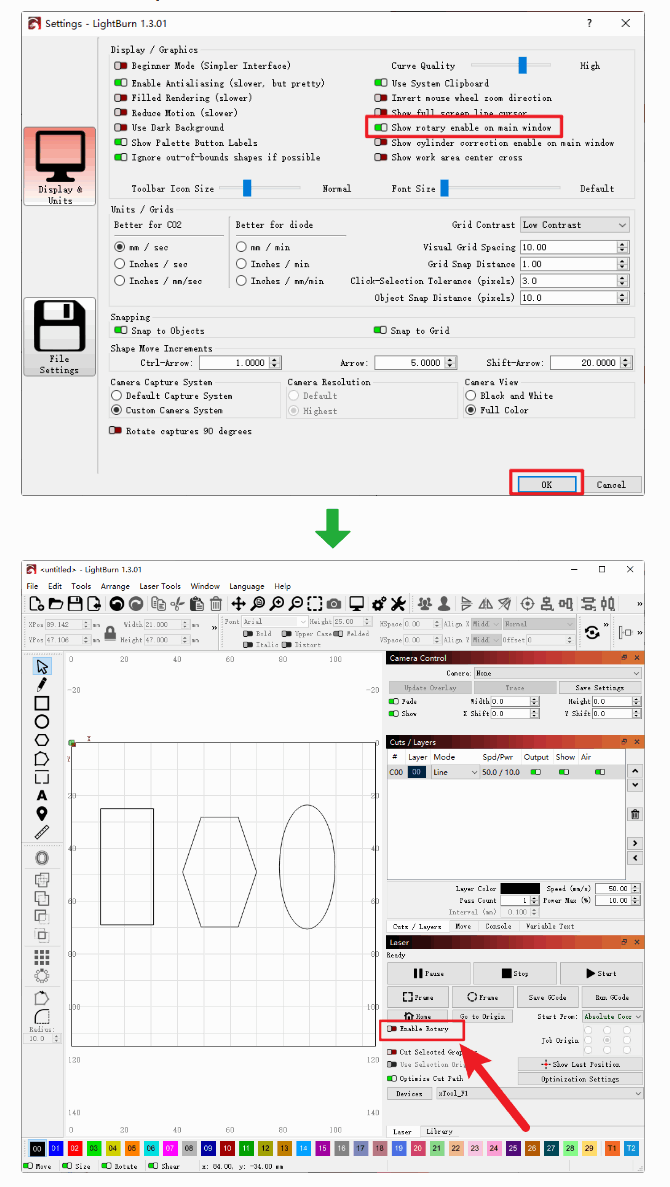
Task: Click Ctrl-Arrow increment stepper arrows
Action: (275, 363)
